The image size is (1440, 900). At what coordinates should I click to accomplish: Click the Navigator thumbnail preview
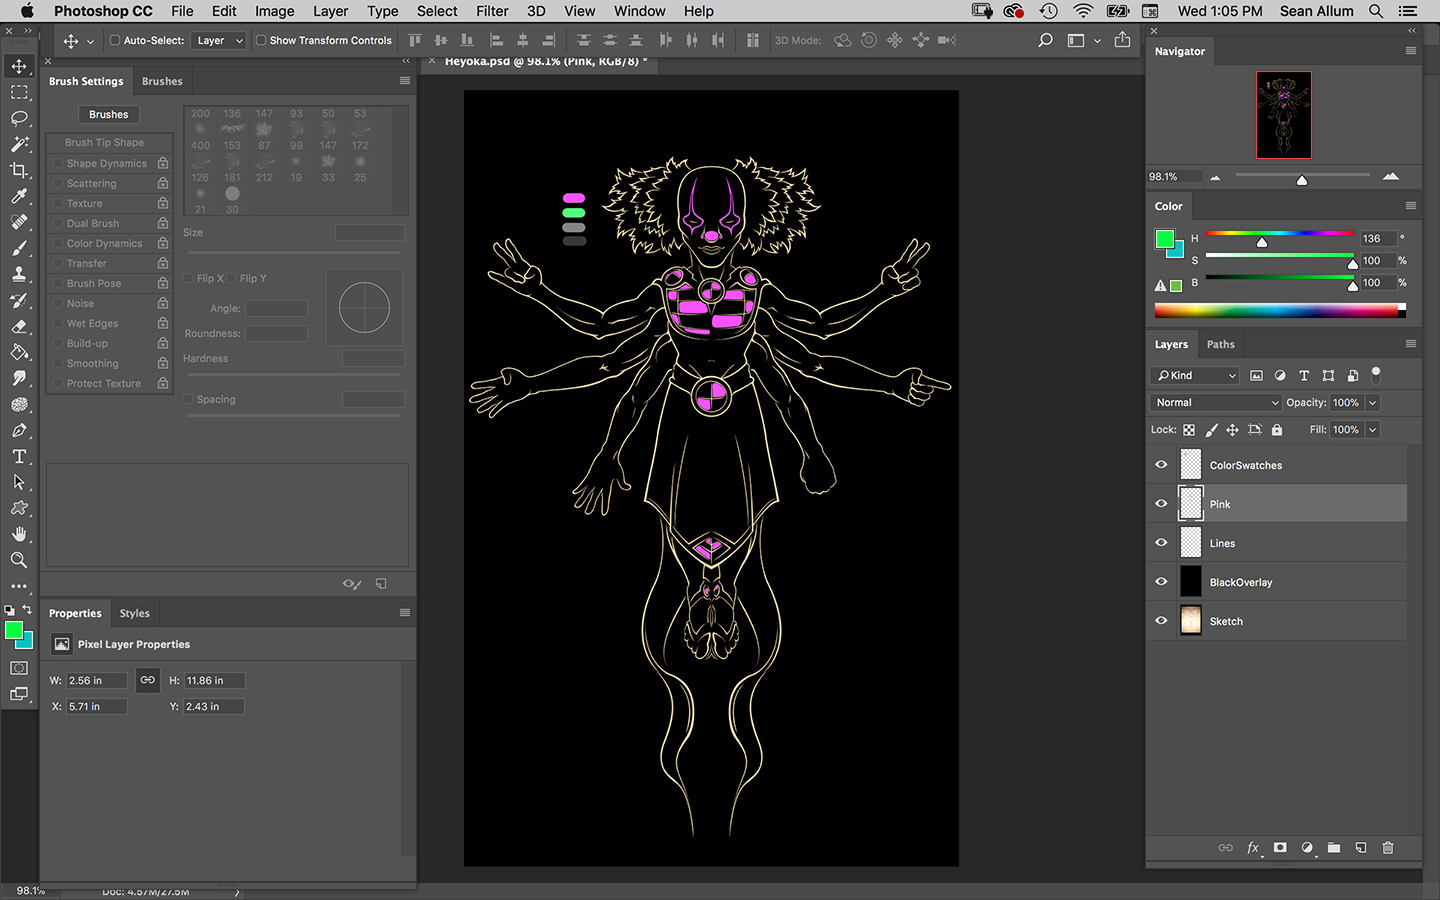[x=1283, y=114]
